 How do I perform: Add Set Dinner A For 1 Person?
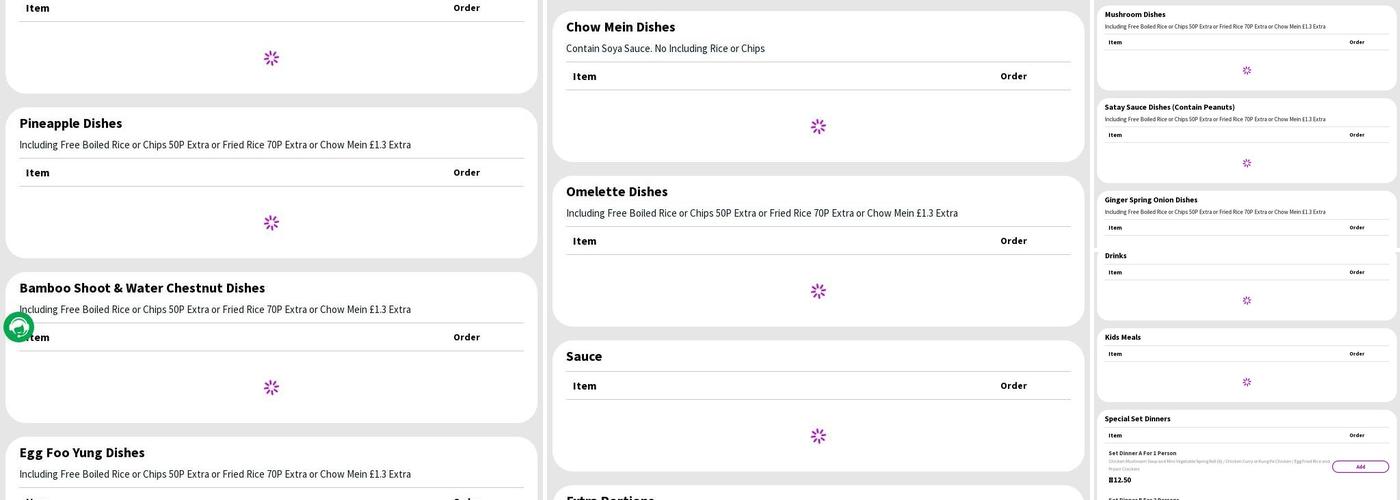pos(1360,467)
